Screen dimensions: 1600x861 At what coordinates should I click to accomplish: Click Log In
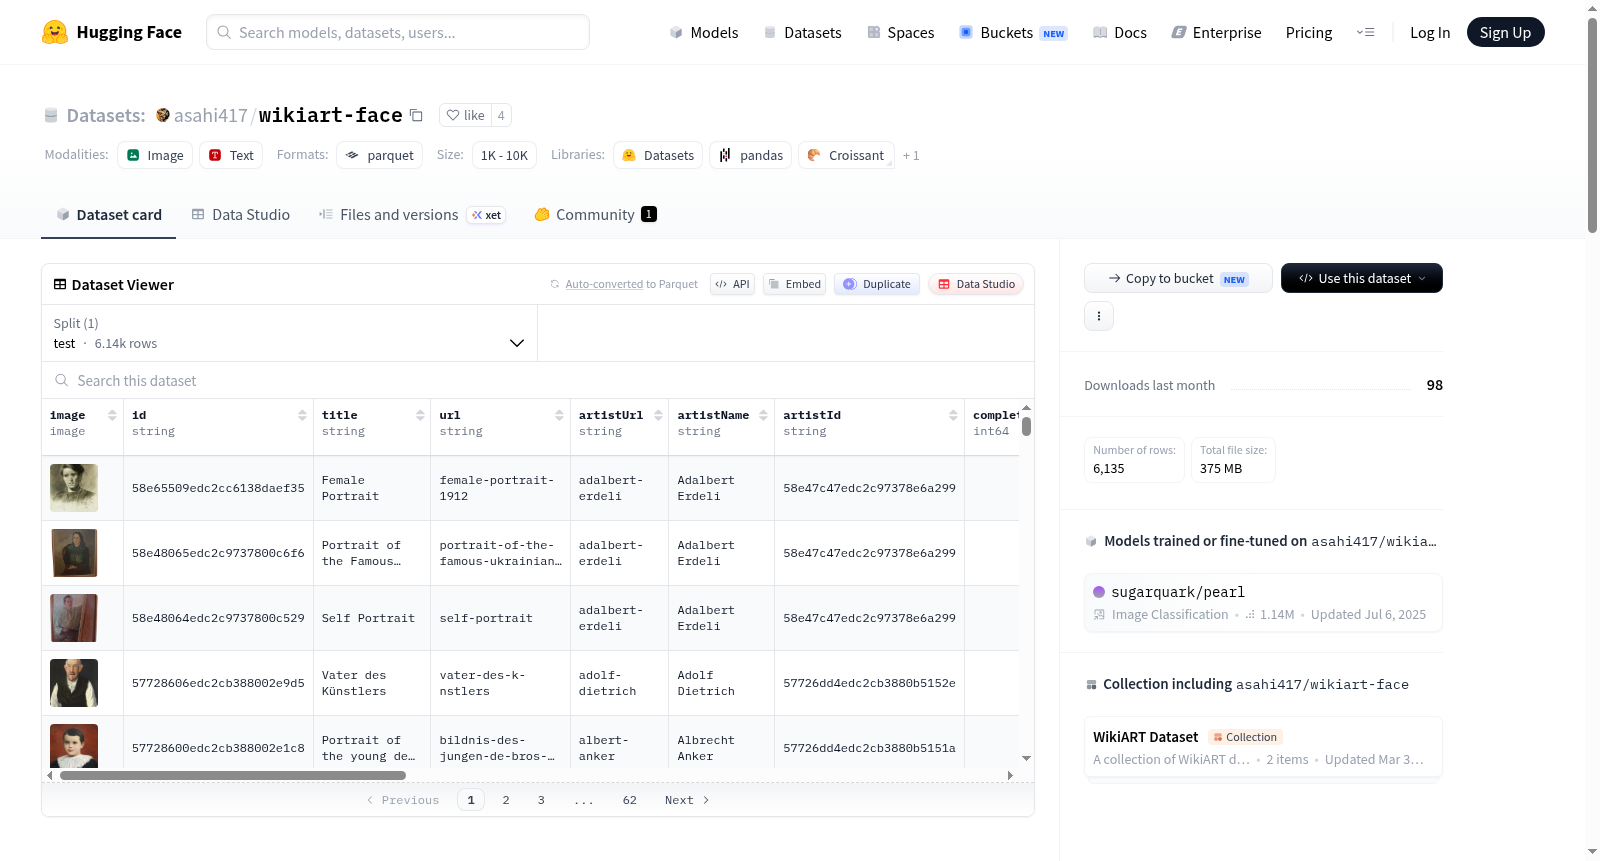[1430, 33]
